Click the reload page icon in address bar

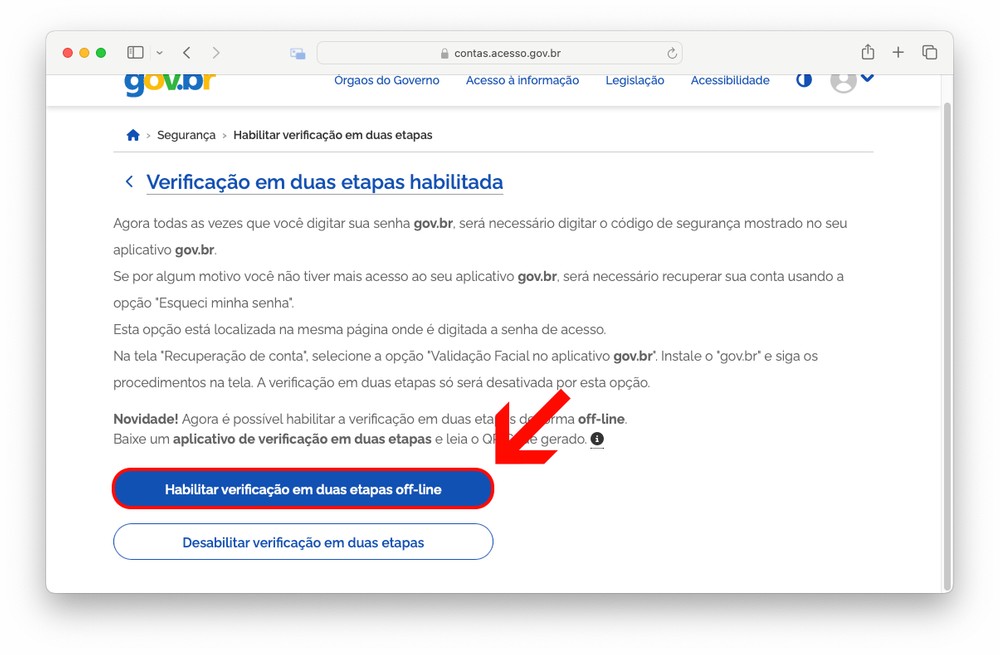click(672, 53)
